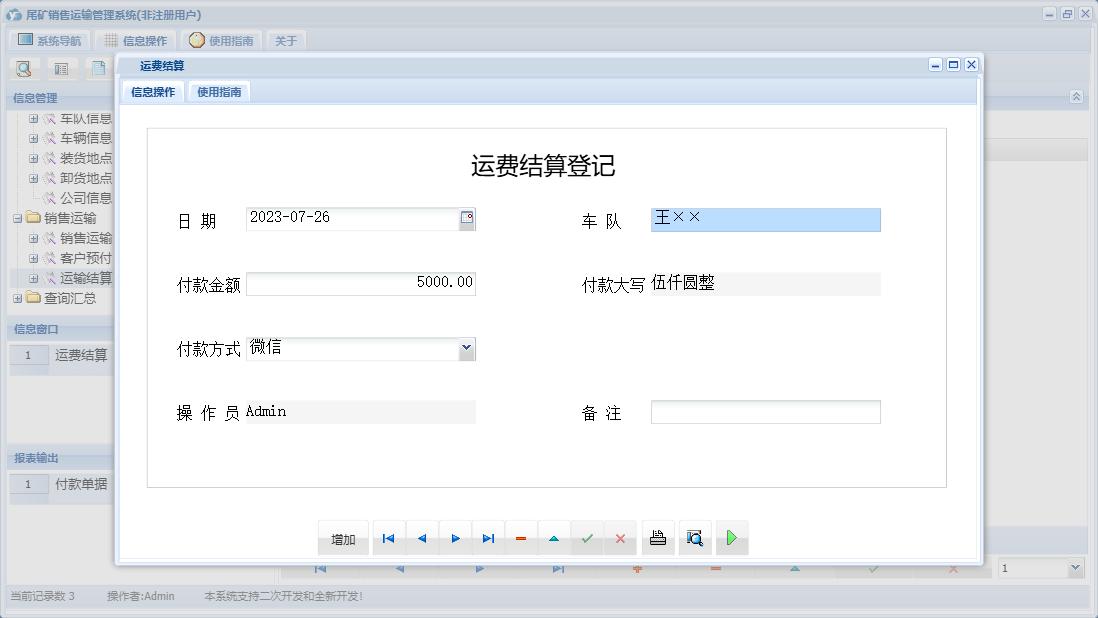The height and width of the screenshot is (618, 1098).
Task: Click the 关于 about menu item
Action: [285, 42]
